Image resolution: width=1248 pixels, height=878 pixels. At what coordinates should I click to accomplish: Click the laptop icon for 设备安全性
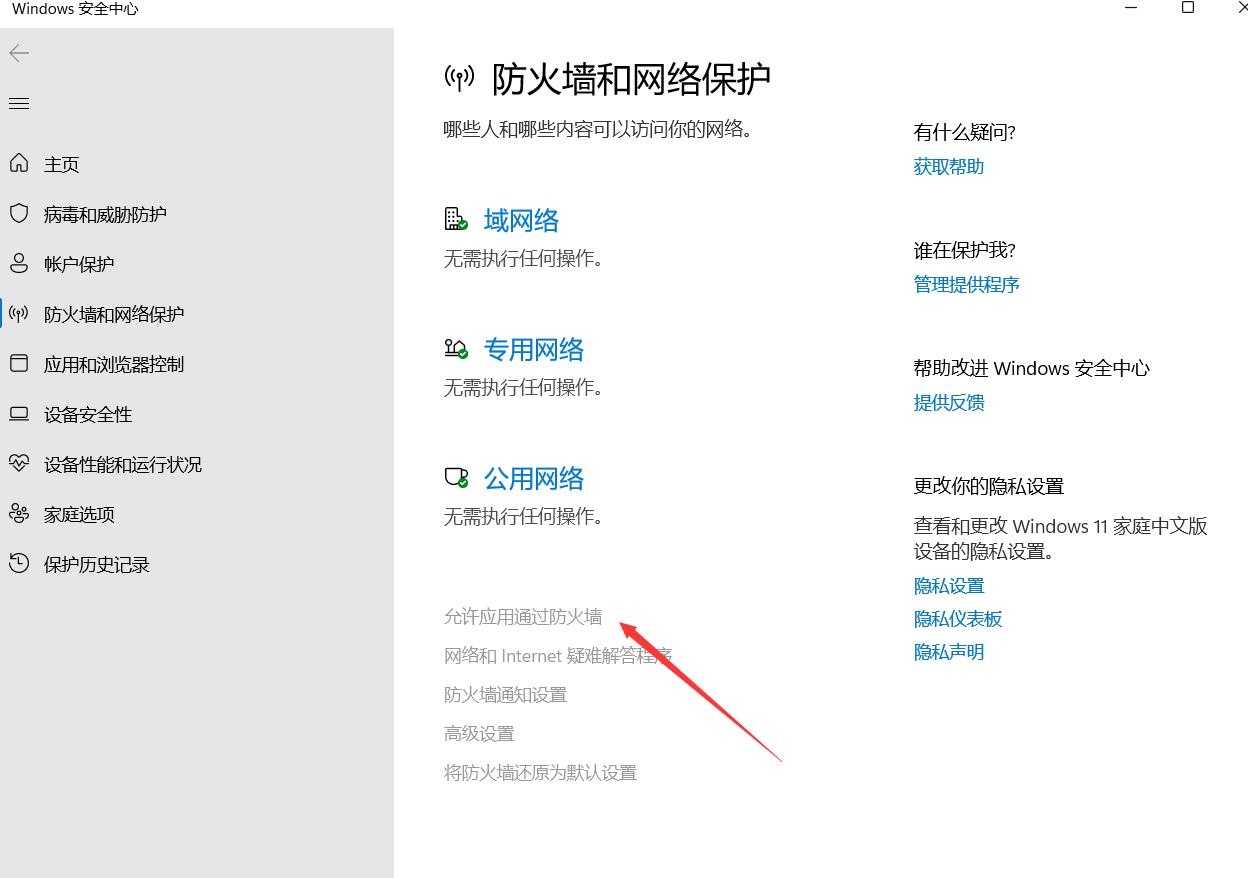click(19, 413)
